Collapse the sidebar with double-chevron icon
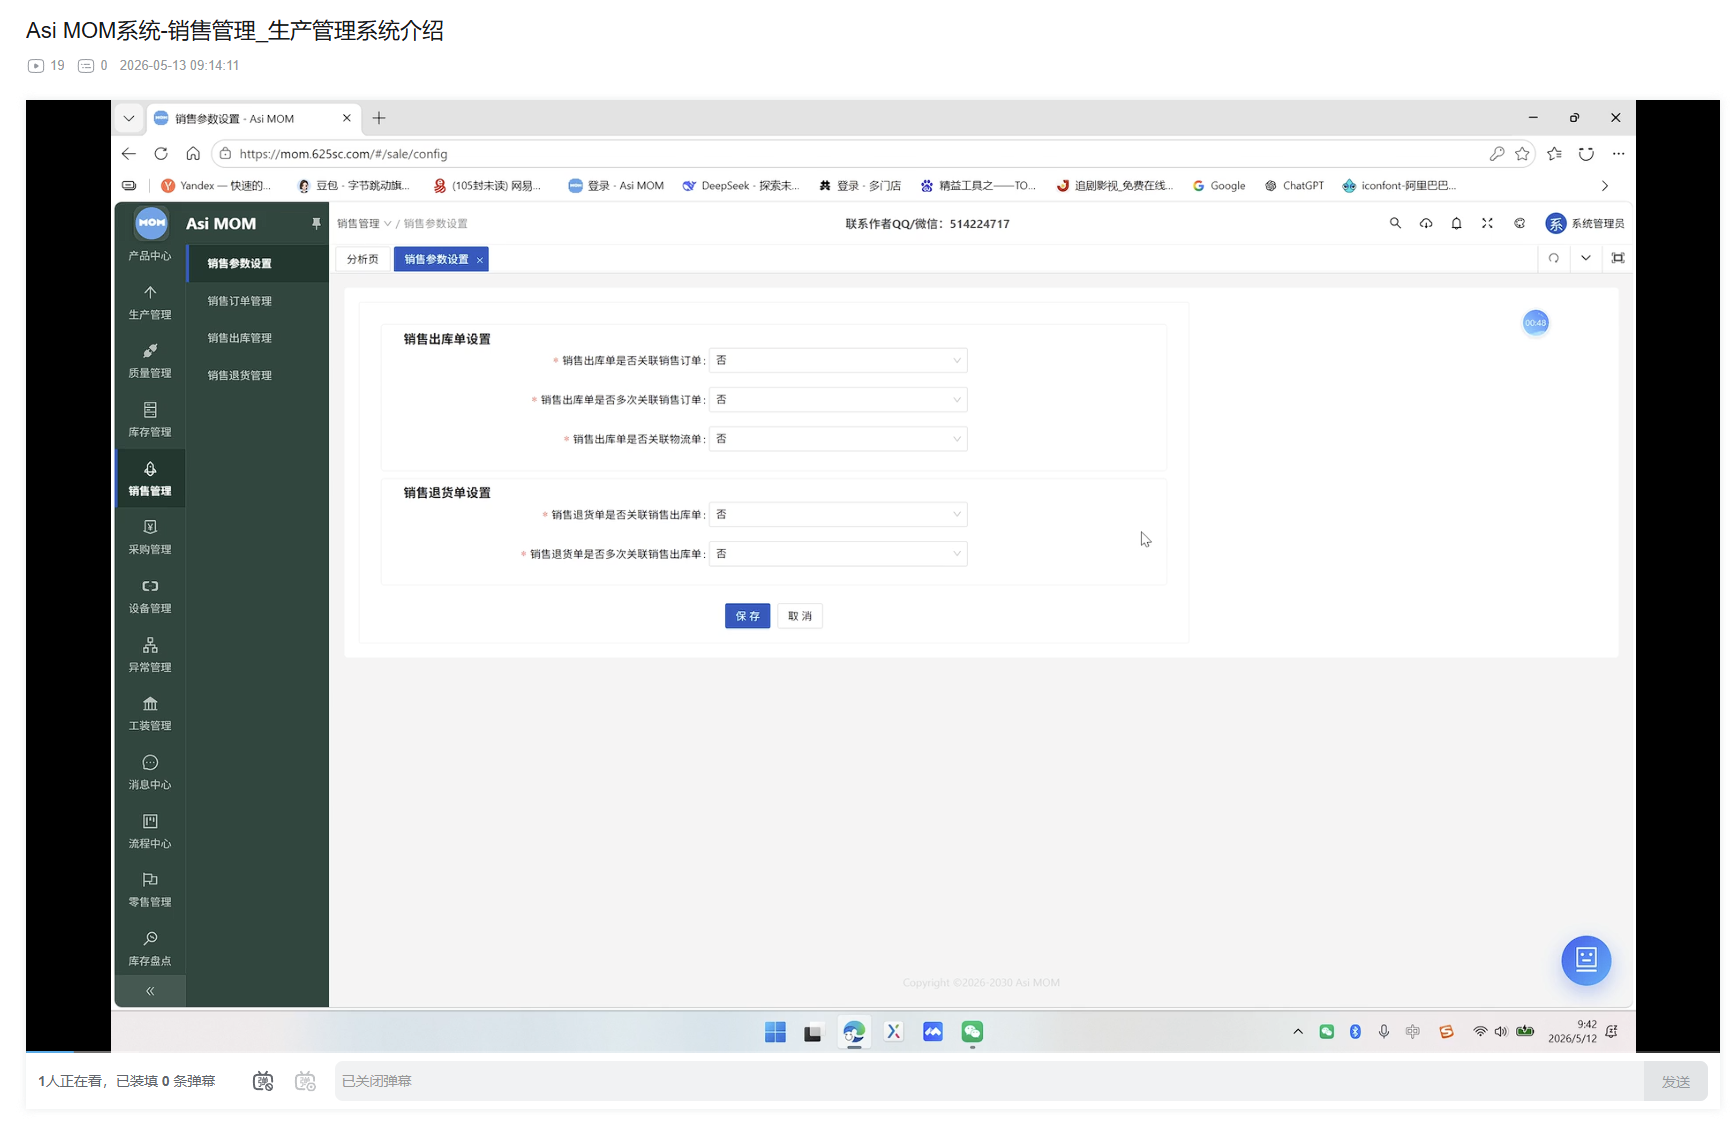Screen dimensions: 1735x1121 [x=150, y=991]
